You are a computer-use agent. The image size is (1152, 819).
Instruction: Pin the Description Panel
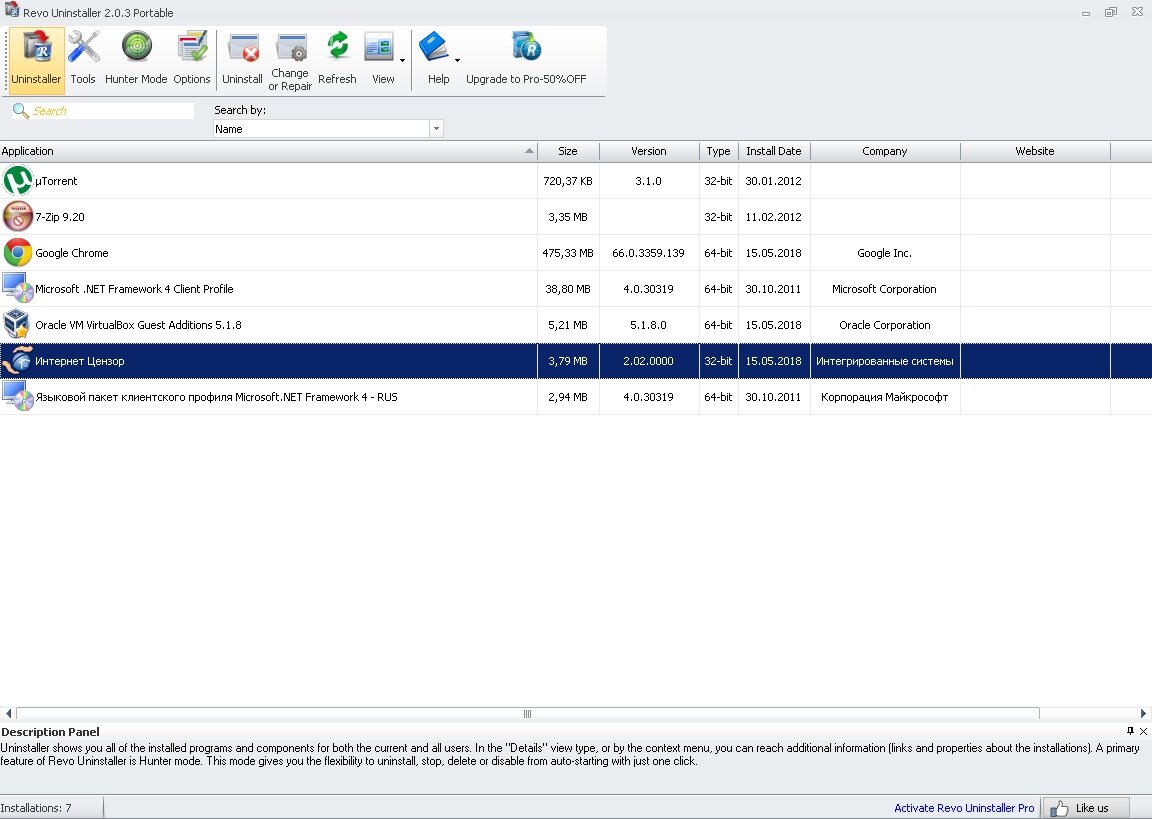[x=1130, y=731]
